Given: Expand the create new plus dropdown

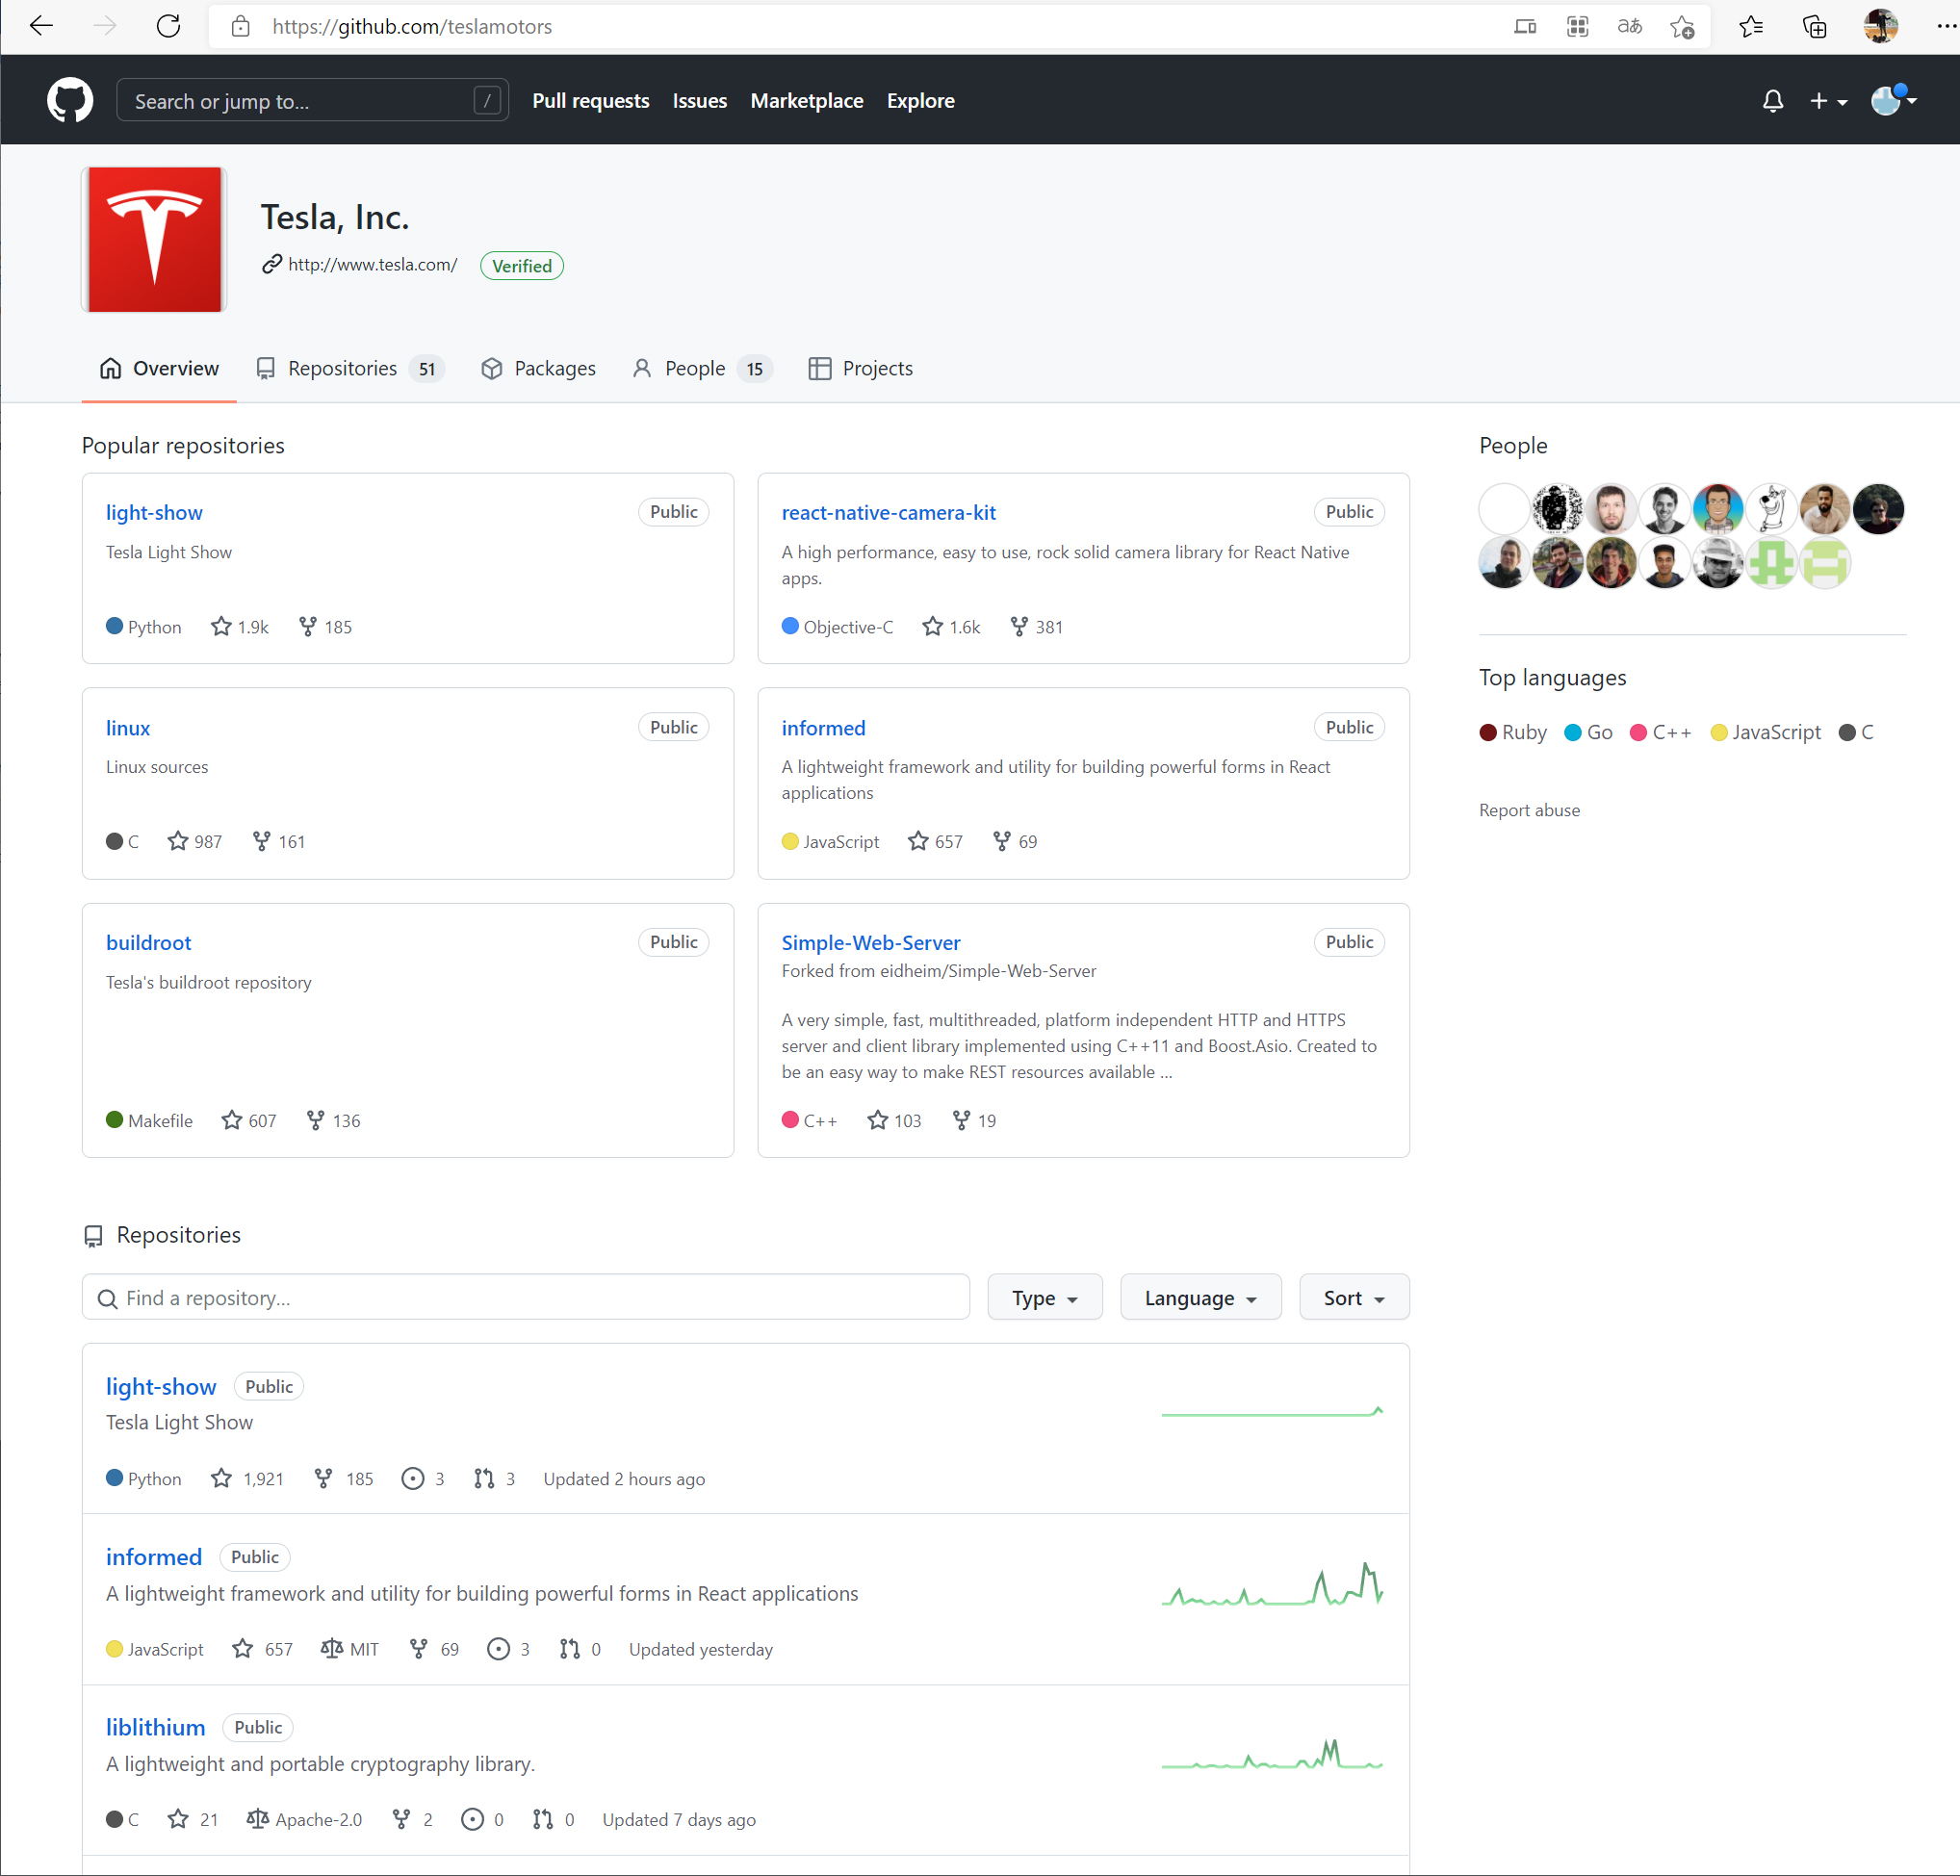Looking at the screenshot, I should tap(1827, 101).
